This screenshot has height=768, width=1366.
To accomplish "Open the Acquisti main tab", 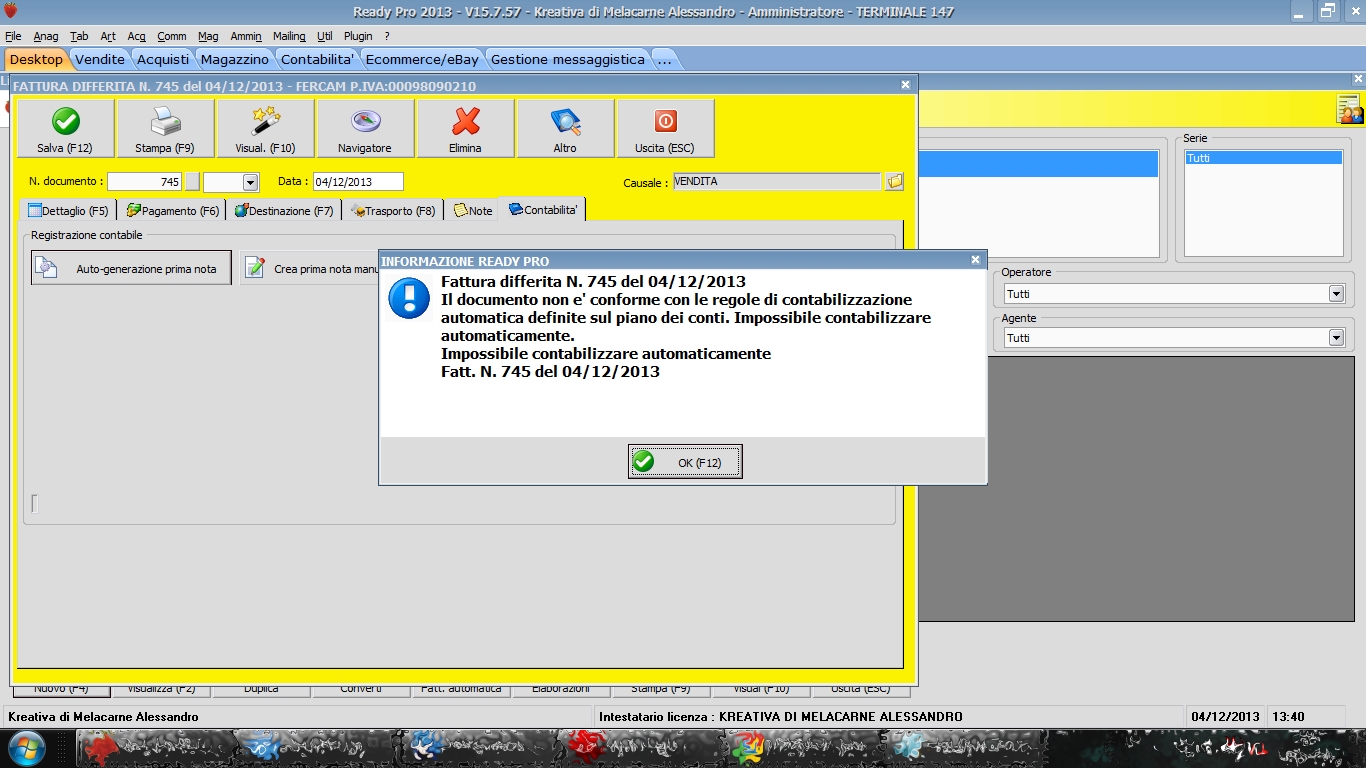I will (x=162, y=59).
